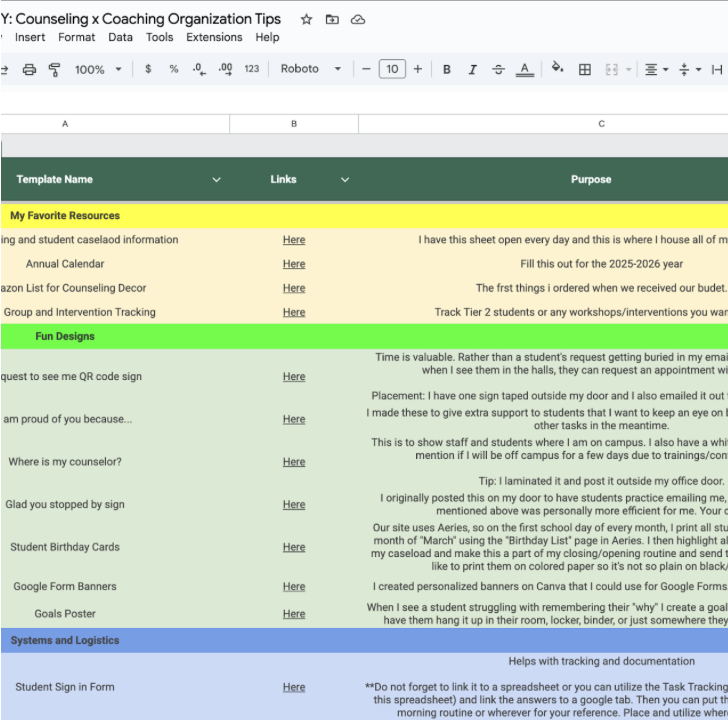Open Here link for Student Sign in Form

click(x=294, y=687)
